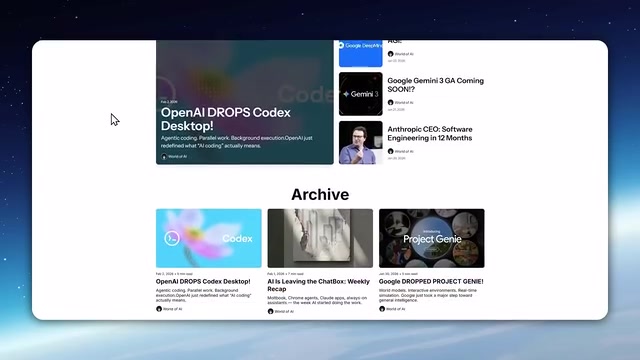Click the date on the featured Codex card
The height and width of the screenshot is (360, 640).
[169, 102]
